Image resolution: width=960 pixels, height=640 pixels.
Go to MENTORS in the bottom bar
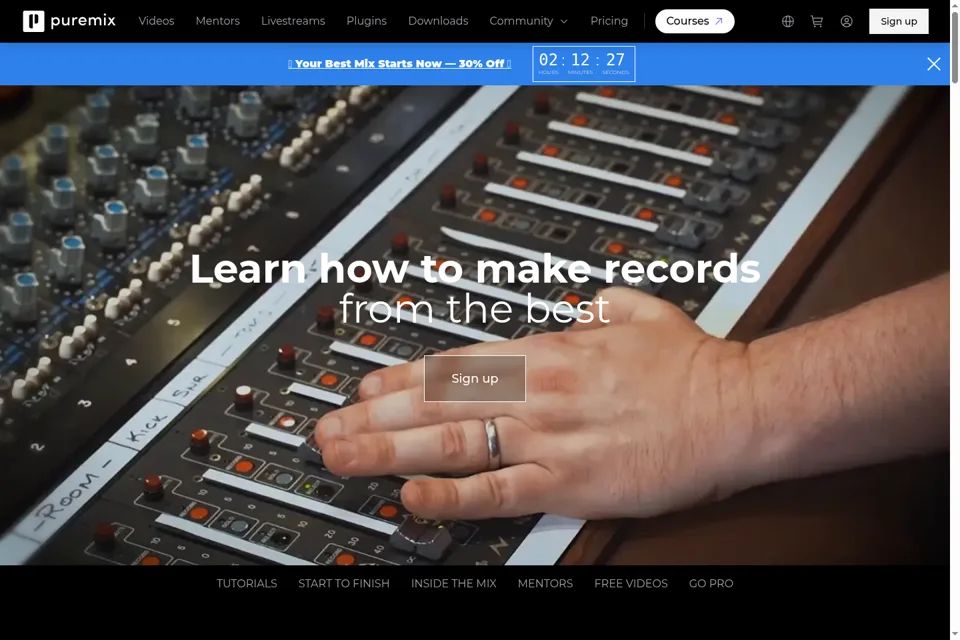pyautogui.click(x=545, y=583)
